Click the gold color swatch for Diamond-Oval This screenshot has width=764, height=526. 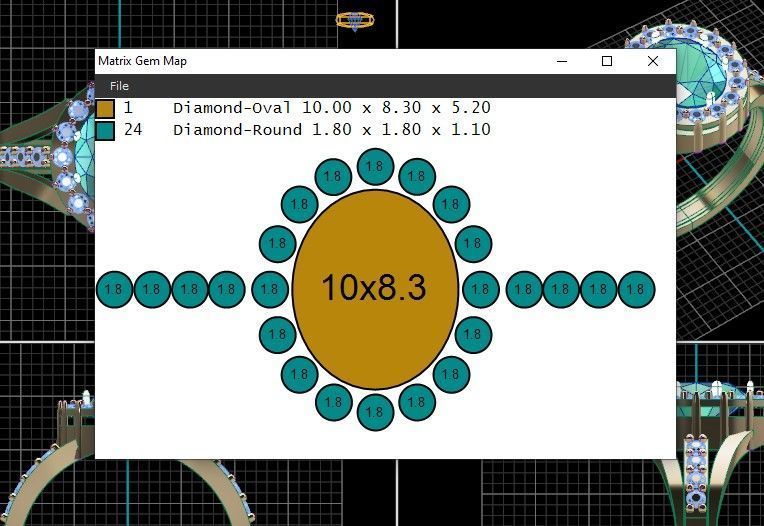(105, 108)
